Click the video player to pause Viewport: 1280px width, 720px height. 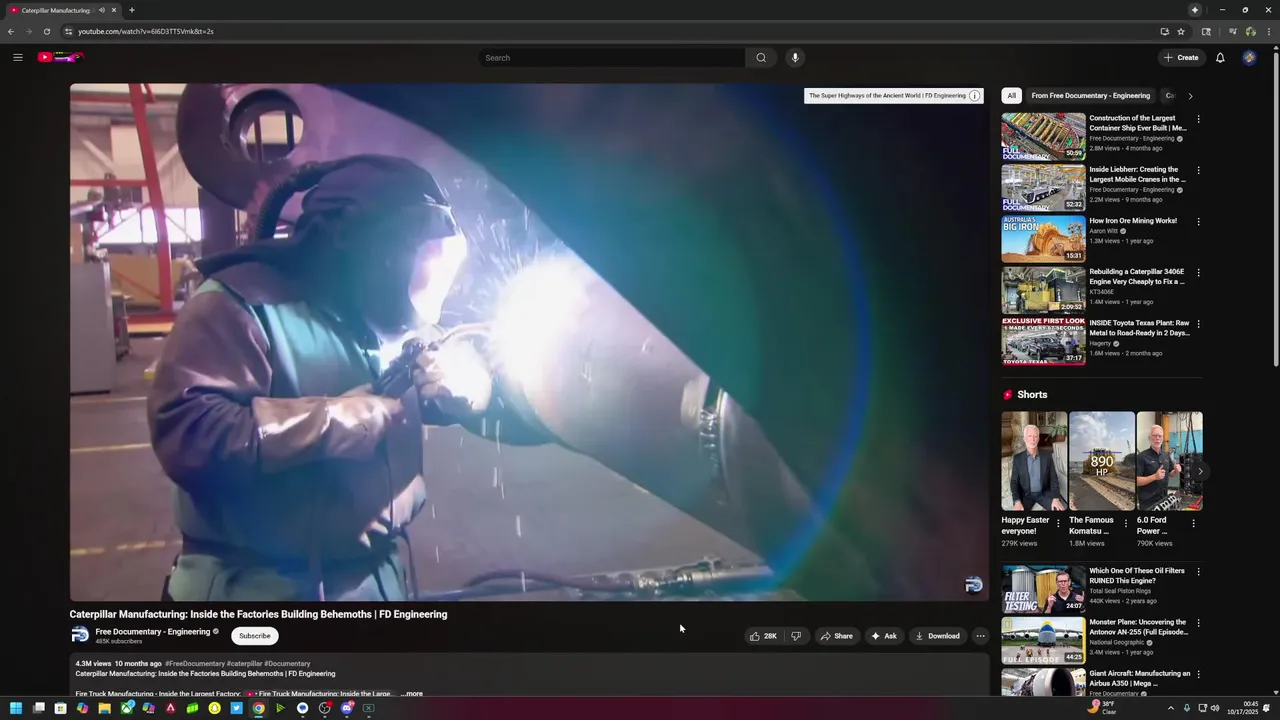coord(529,342)
